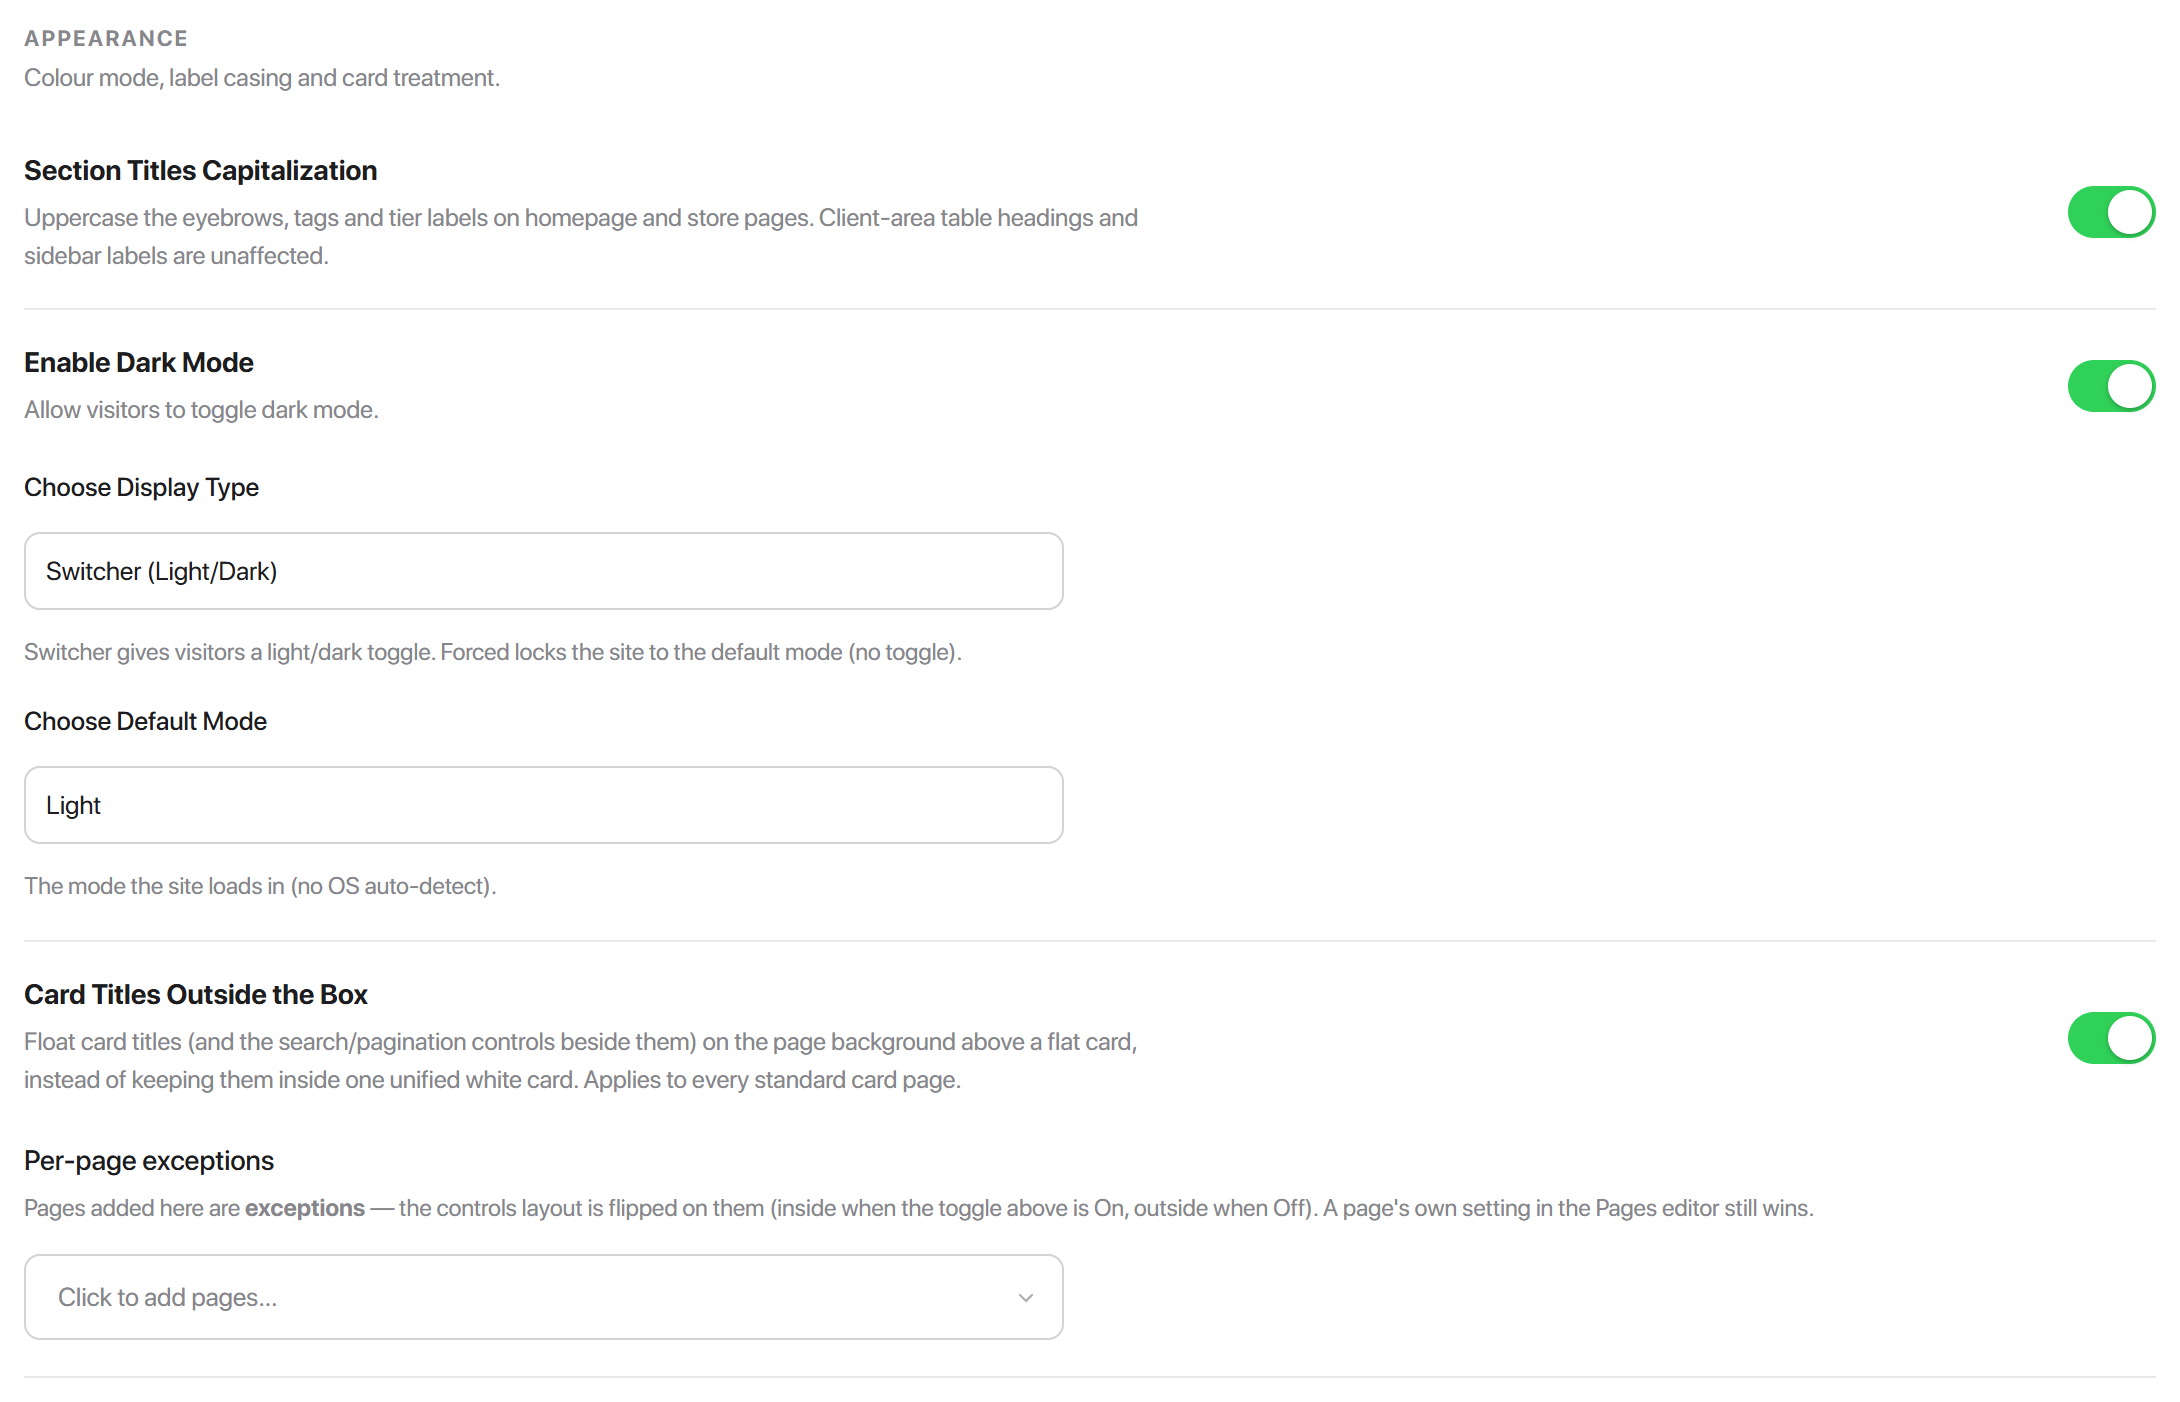
Task: Disable the Enable Dark Mode switch
Action: pyautogui.click(x=2111, y=386)
